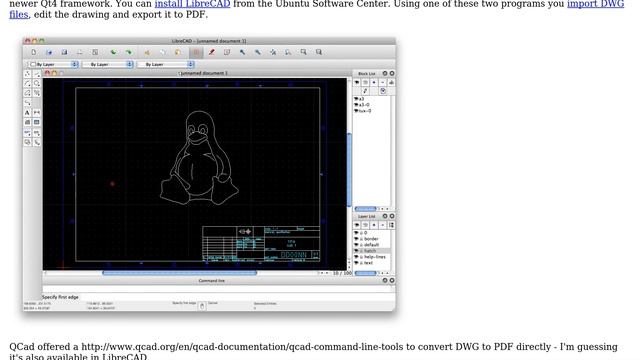Click the command line input field
The image size is (640, 360).
[218, 289]
